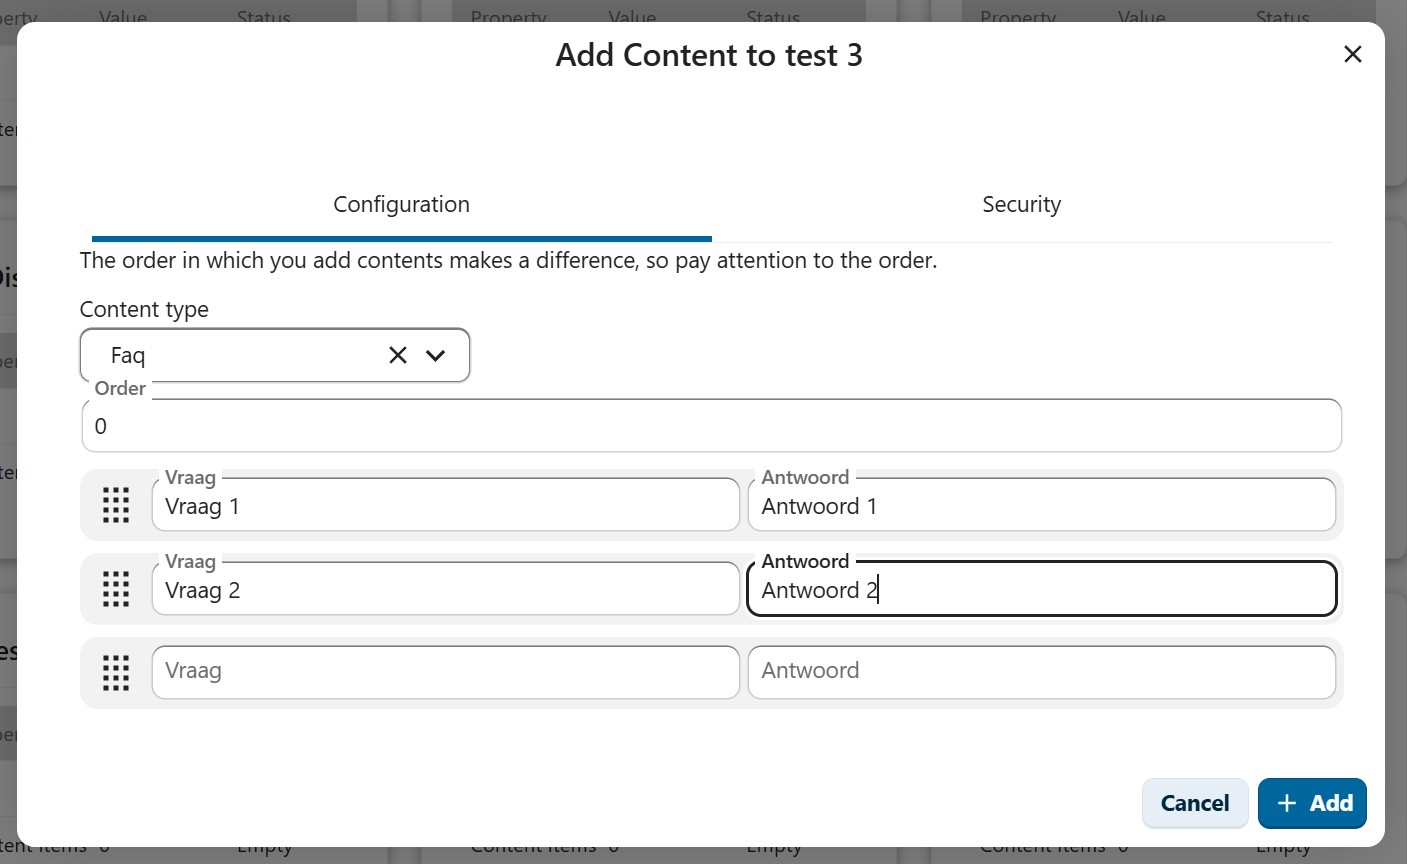The width and height of the screenshot is (1407, 864).
Task: Clear the Faq selection using the X icon
Action: 397,354
